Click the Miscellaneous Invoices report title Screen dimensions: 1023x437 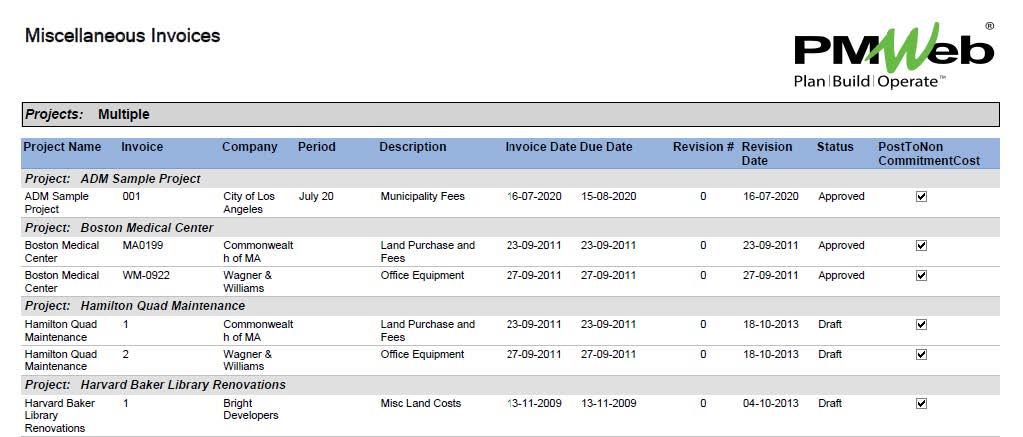[122, 36]
